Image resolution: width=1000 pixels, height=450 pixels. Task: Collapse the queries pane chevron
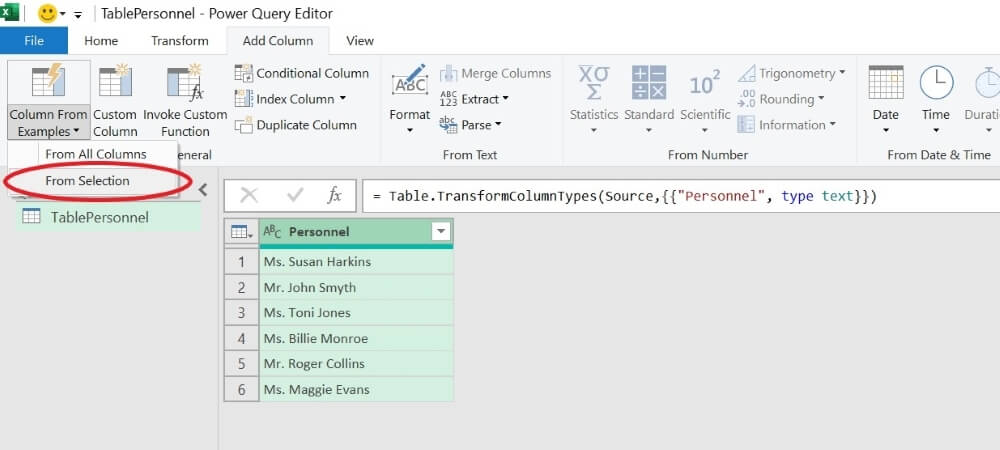click(x=203, y=189)
